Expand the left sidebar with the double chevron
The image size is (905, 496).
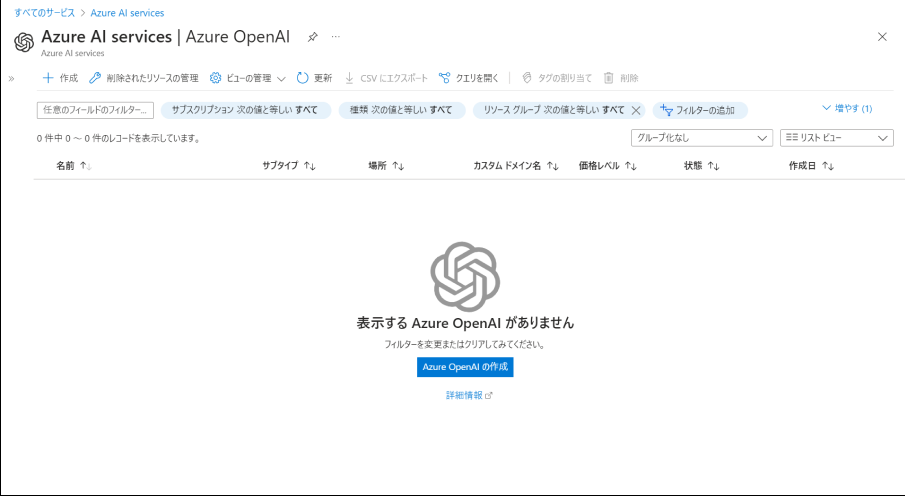click(11, 78)
